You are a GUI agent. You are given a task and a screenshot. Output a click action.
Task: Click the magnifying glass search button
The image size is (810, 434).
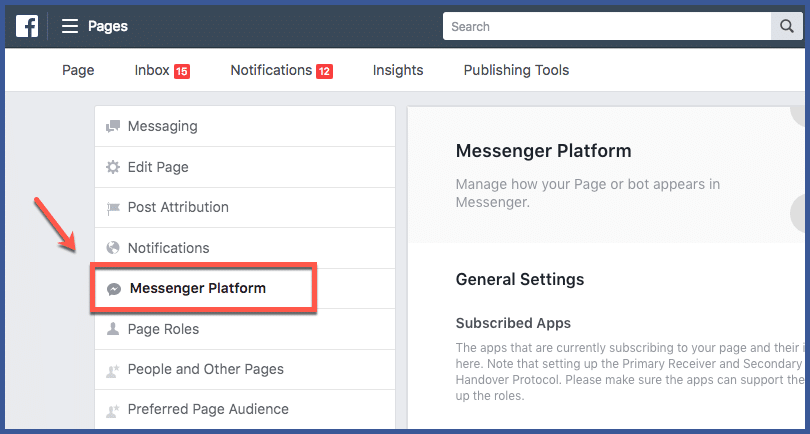(784, 26)
